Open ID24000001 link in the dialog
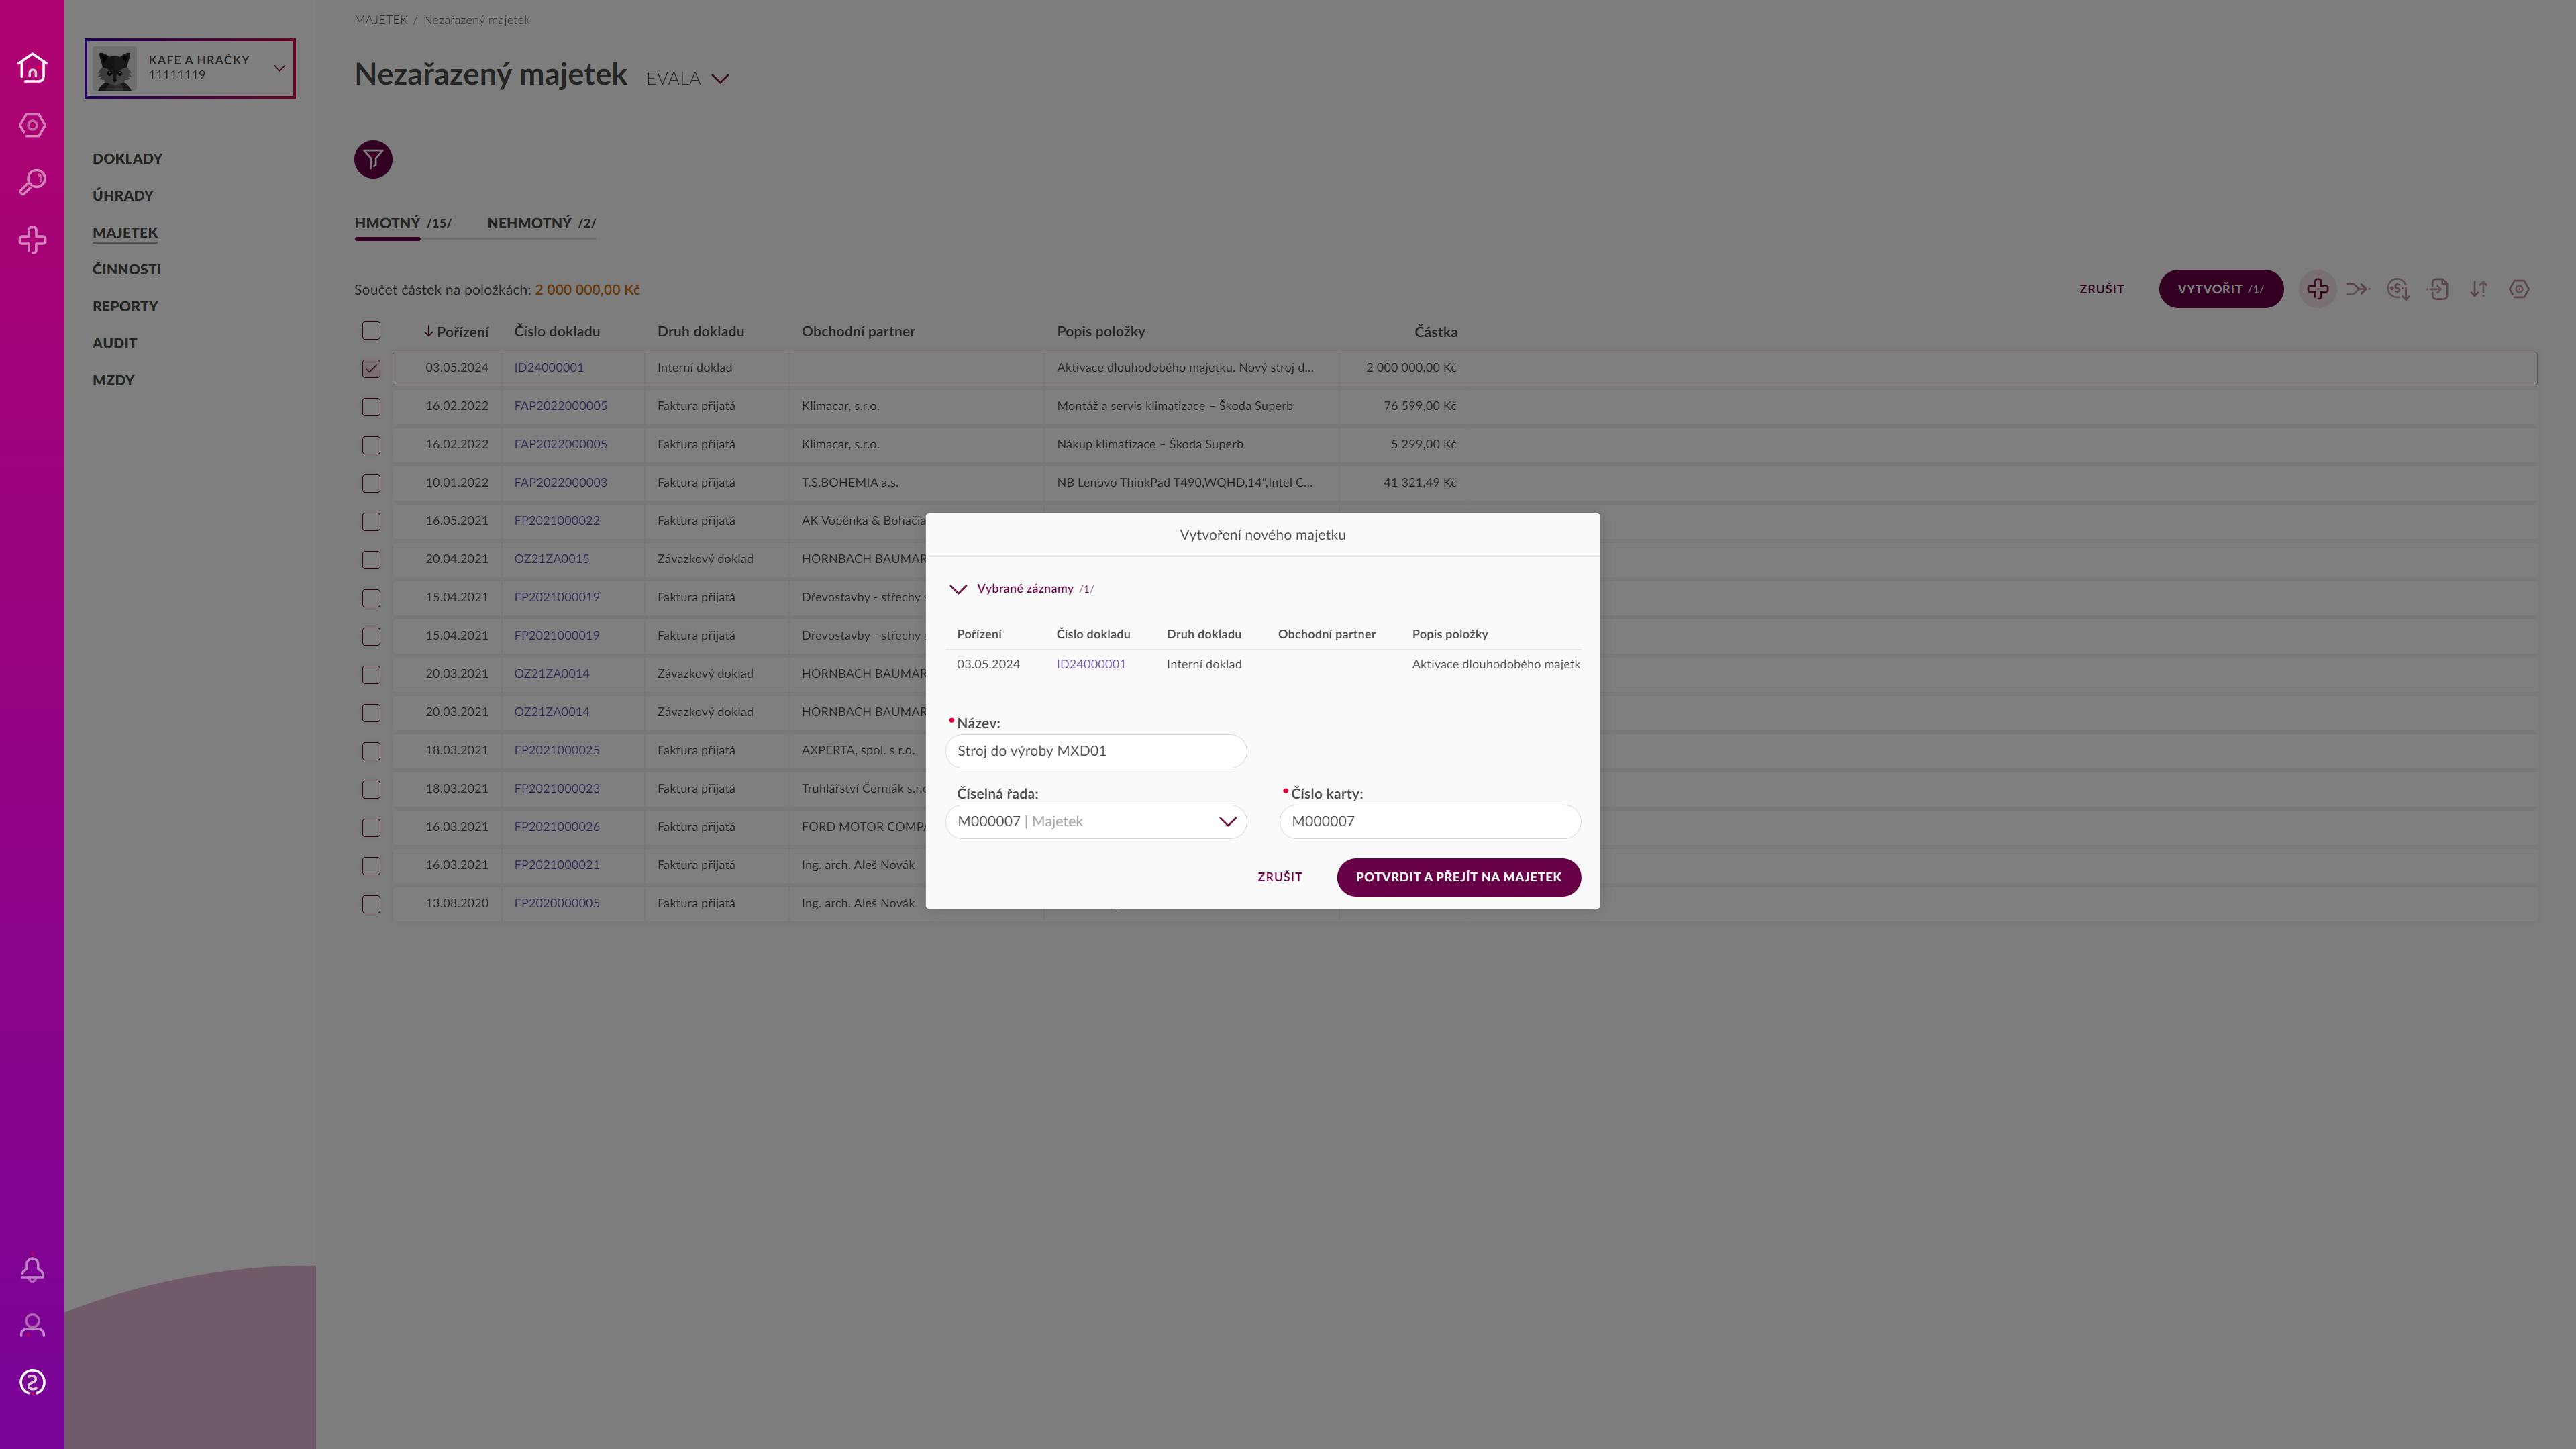The width and height of the screenshot is (2576, 1449). (x=1091, y=665)
